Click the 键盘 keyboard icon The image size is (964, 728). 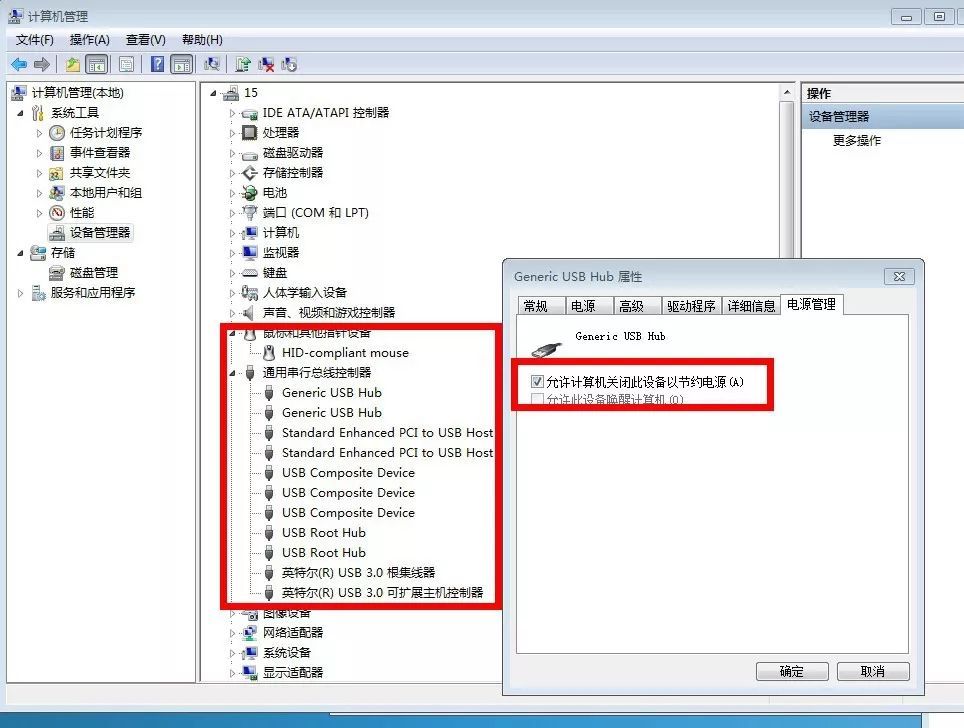[x=249, y=273]
